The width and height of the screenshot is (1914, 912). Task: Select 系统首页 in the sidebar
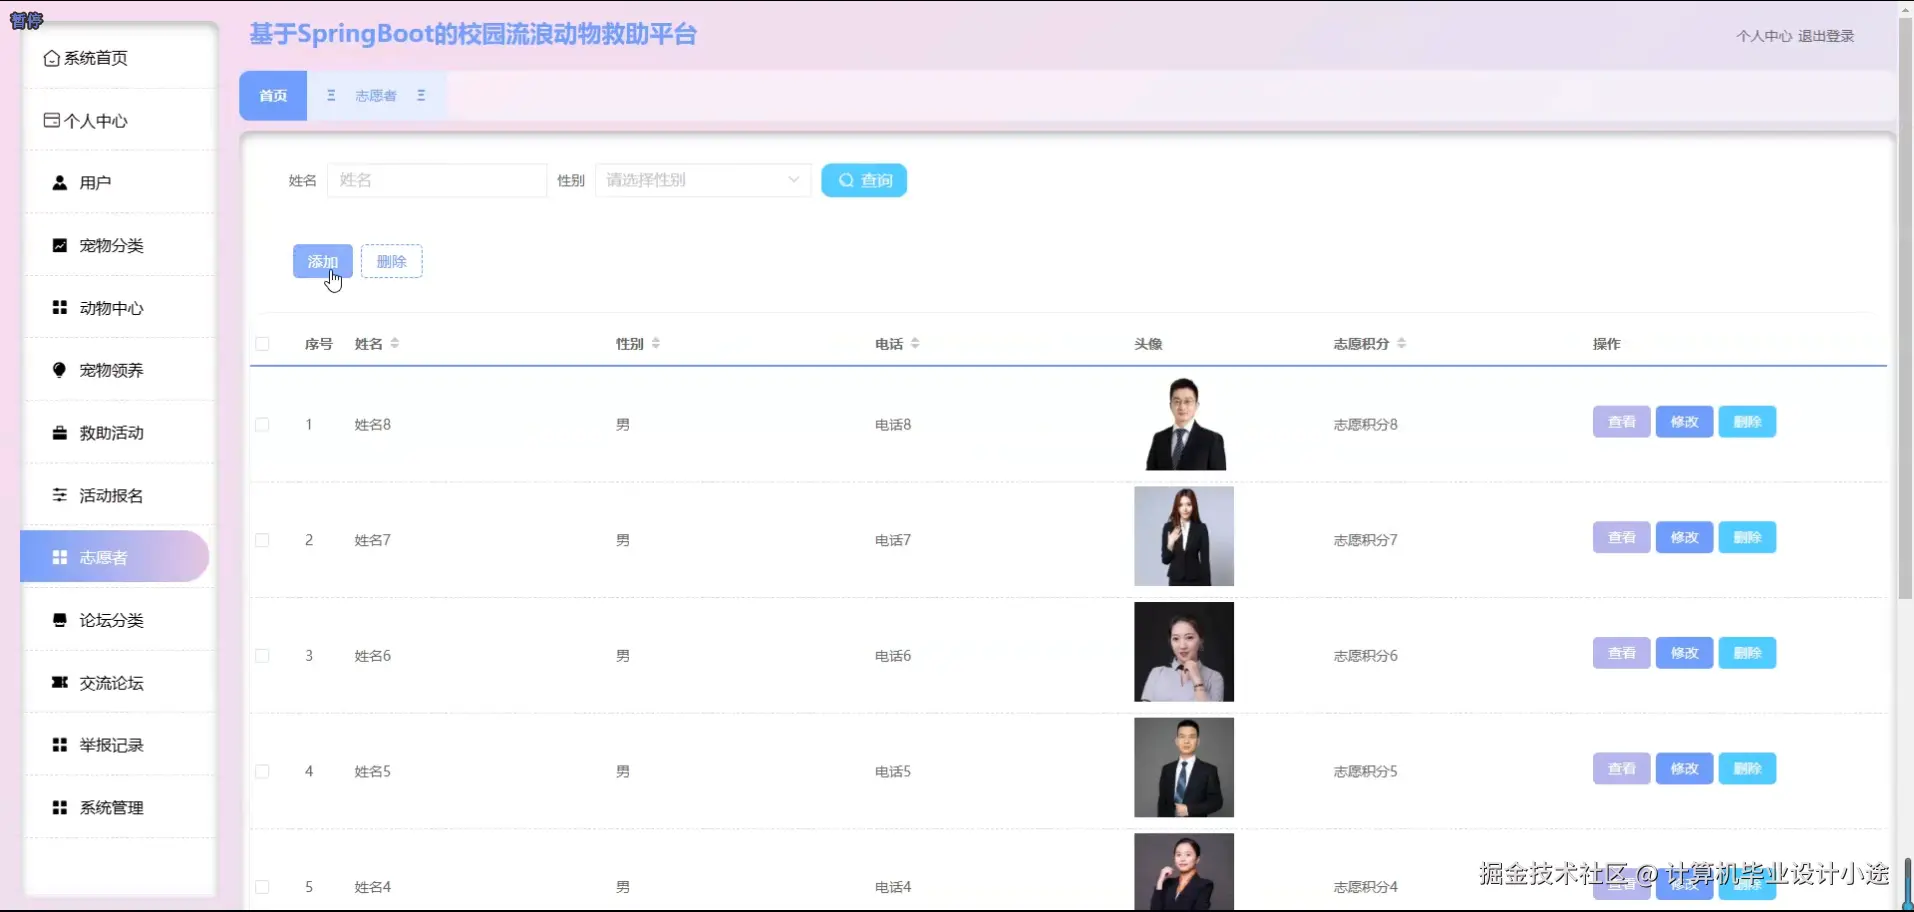click(119, 58)
